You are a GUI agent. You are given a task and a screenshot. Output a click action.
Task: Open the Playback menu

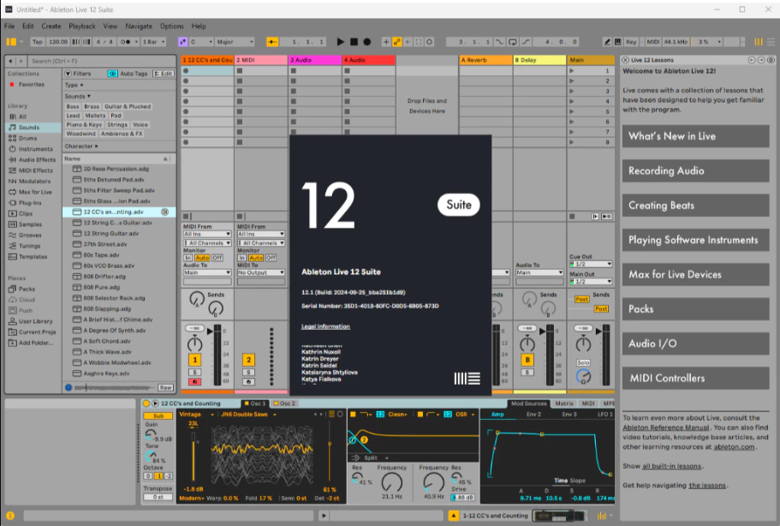coord(82,26)
